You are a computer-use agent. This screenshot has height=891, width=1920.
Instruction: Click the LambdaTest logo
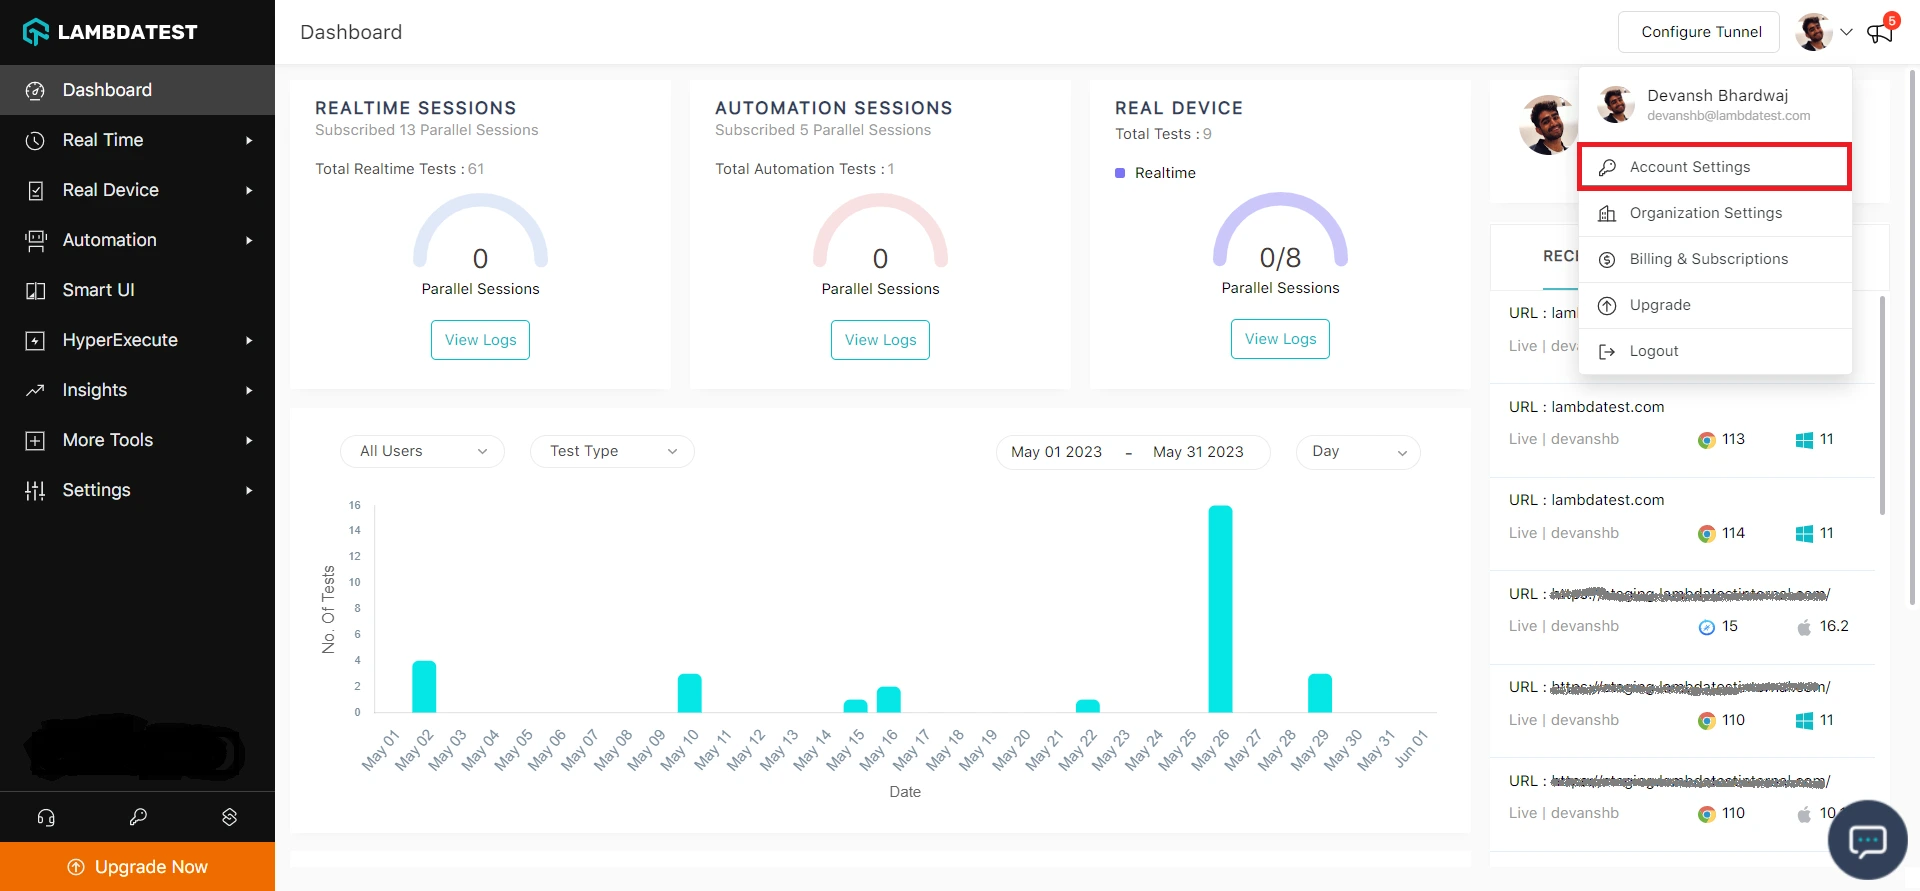pos(110,32)
